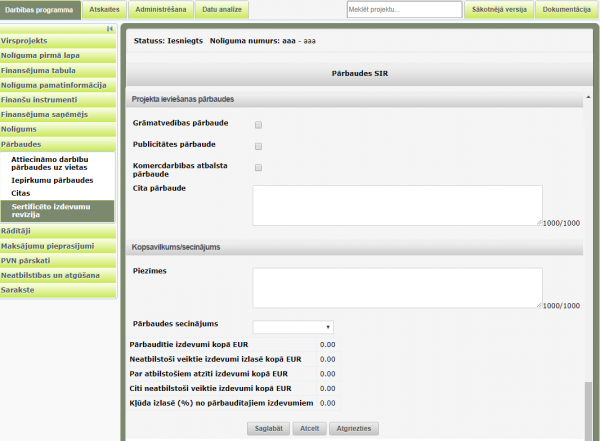Open the Pārbaudes secinājums dropdown
Image resolution: width=600 pixels, height=441 pixels.
click(293, 327)
